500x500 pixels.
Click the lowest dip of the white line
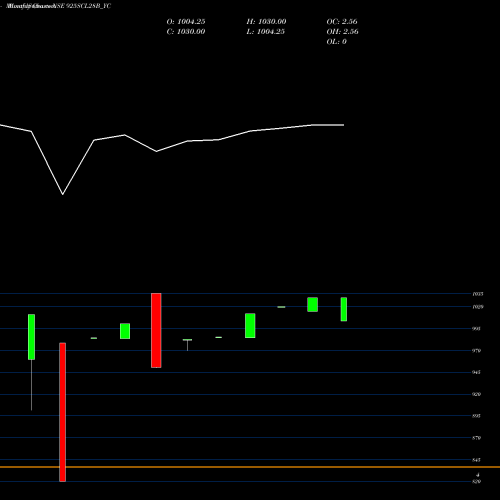[63, 194]
